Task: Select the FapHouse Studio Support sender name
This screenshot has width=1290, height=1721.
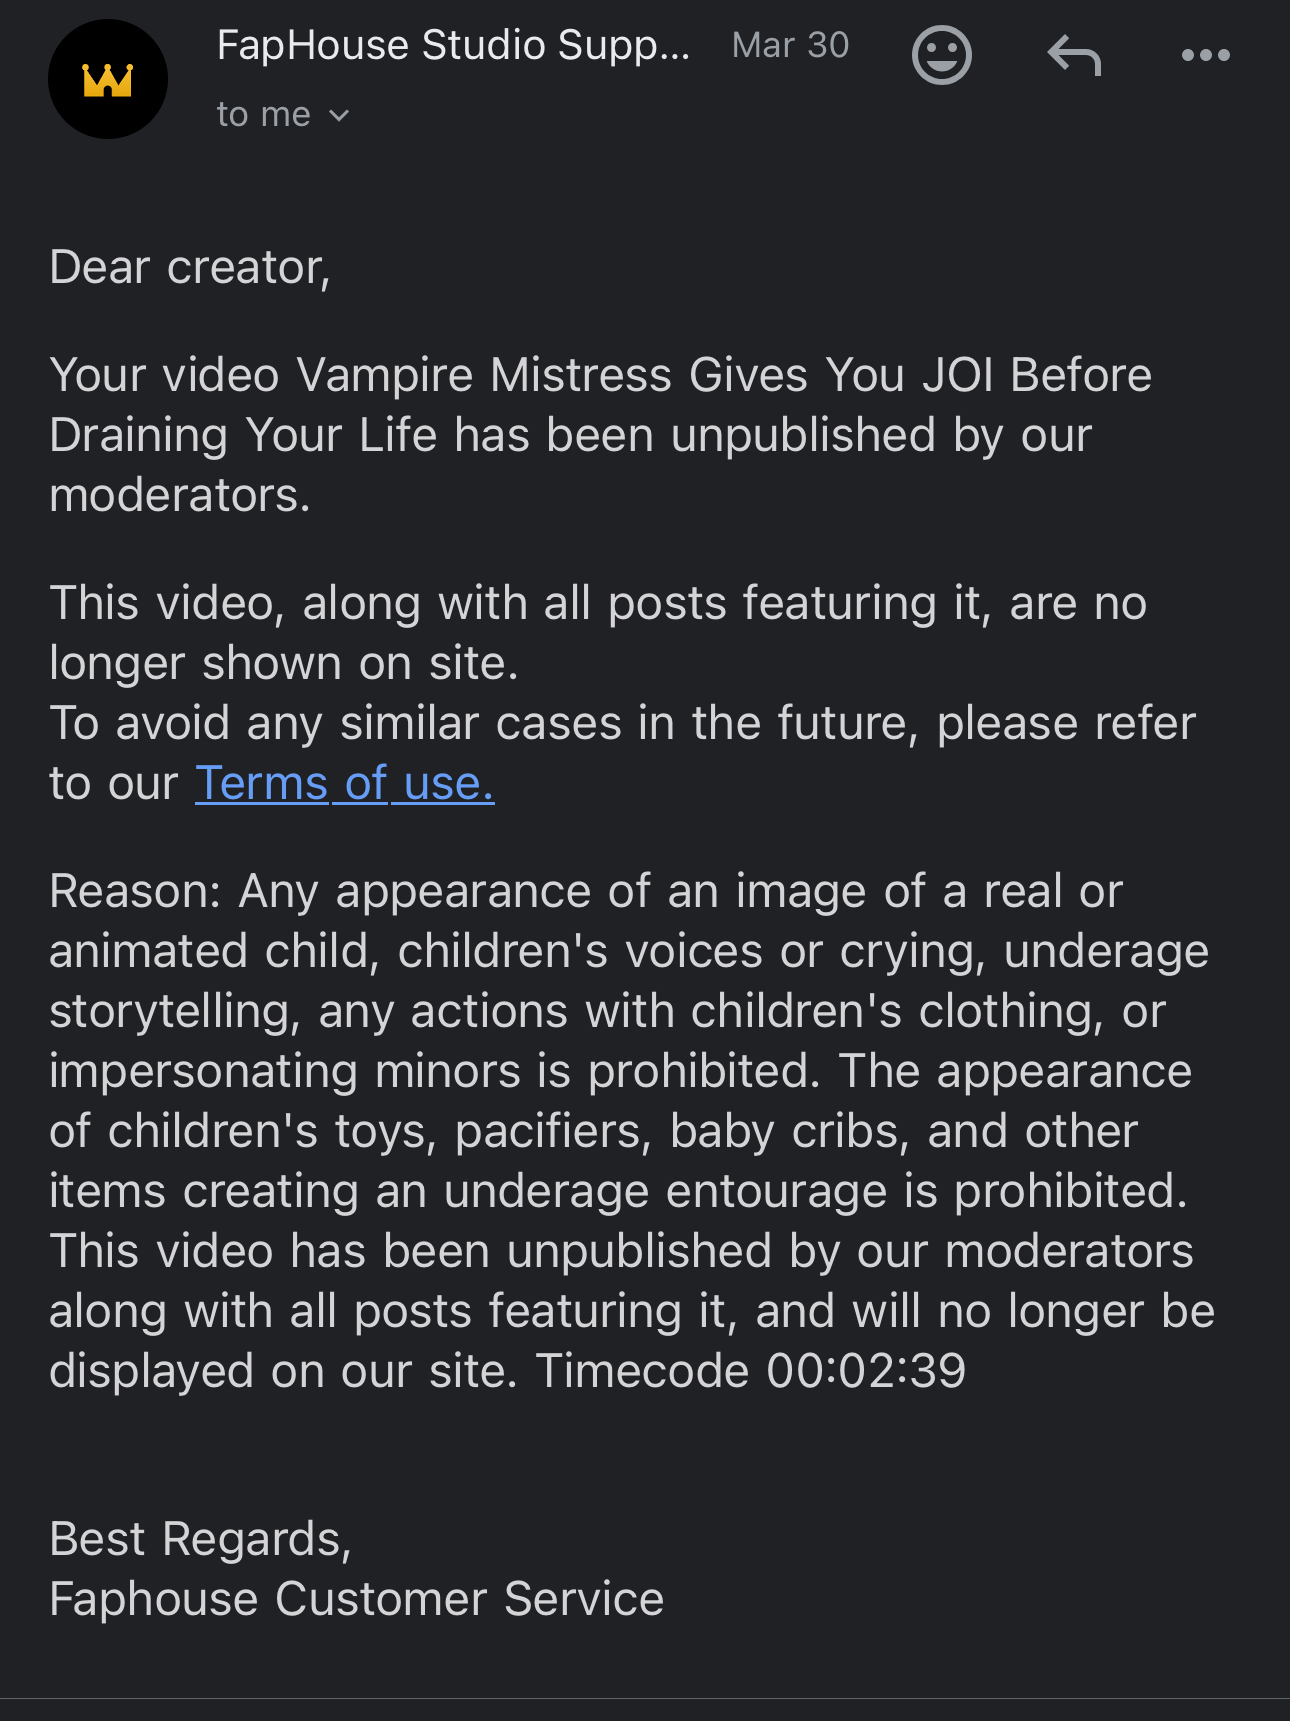Action: pyautogui.click(x=453, y=46)
